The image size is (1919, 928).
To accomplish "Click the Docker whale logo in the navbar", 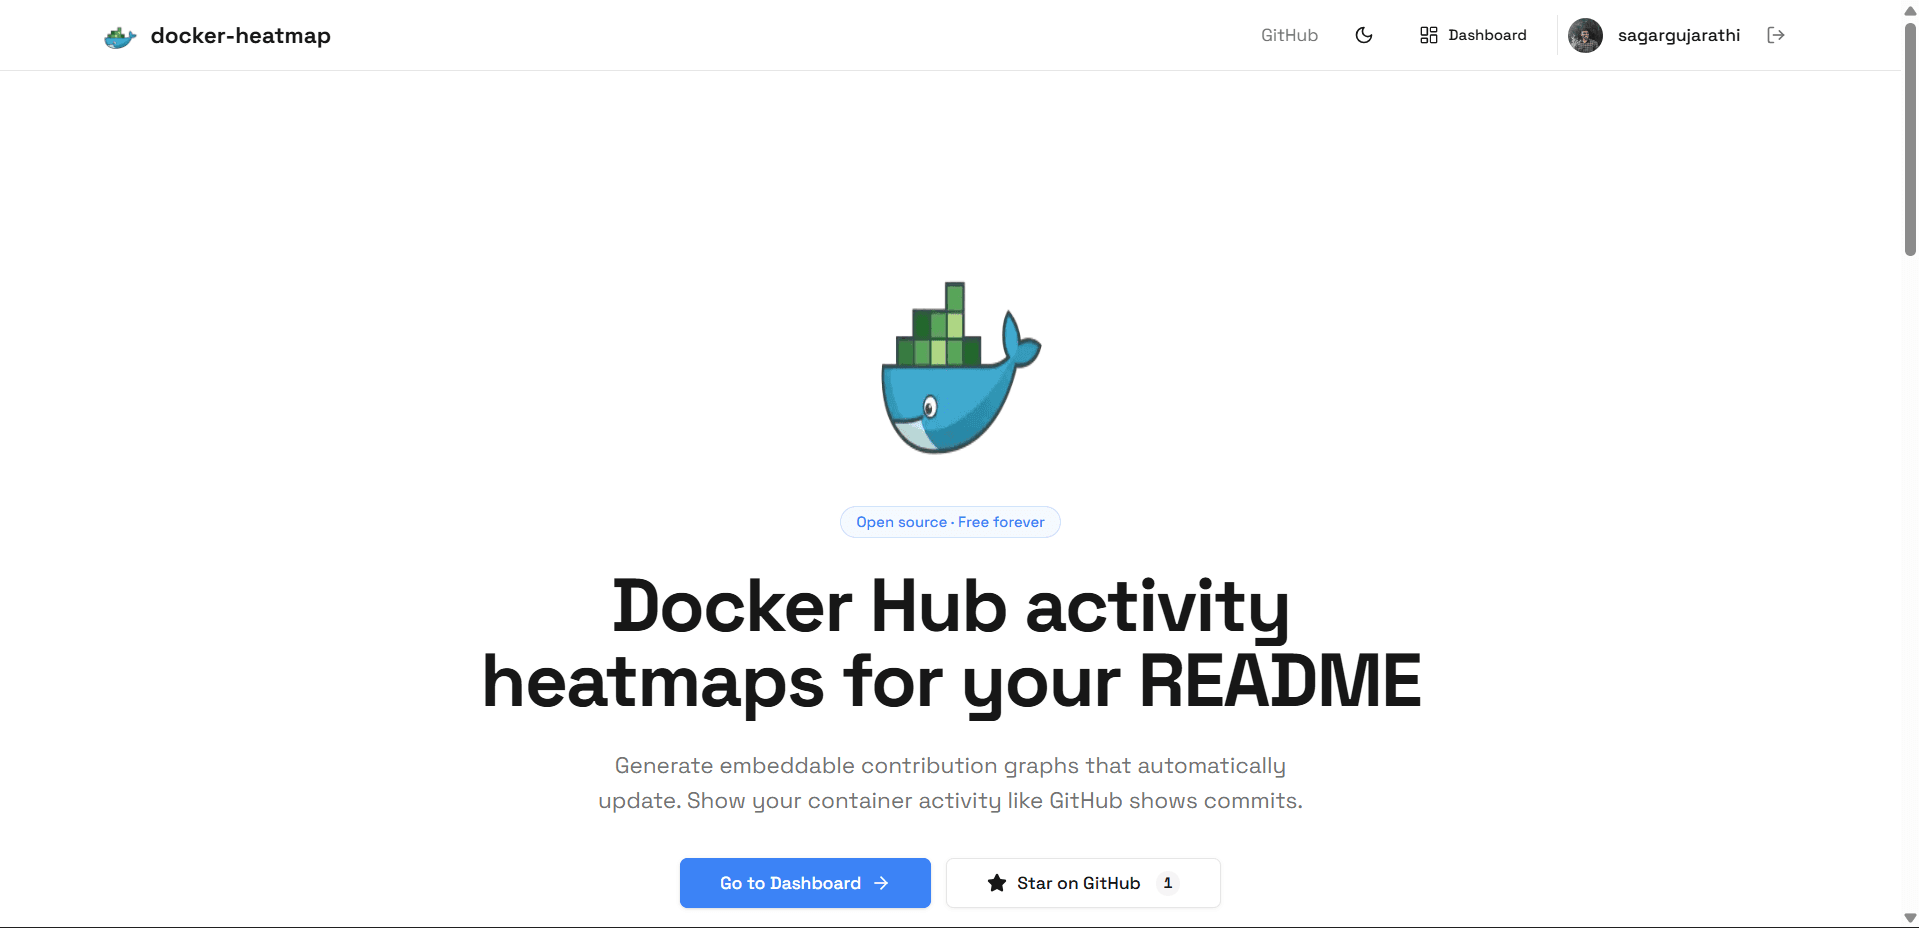I will 120,35.
